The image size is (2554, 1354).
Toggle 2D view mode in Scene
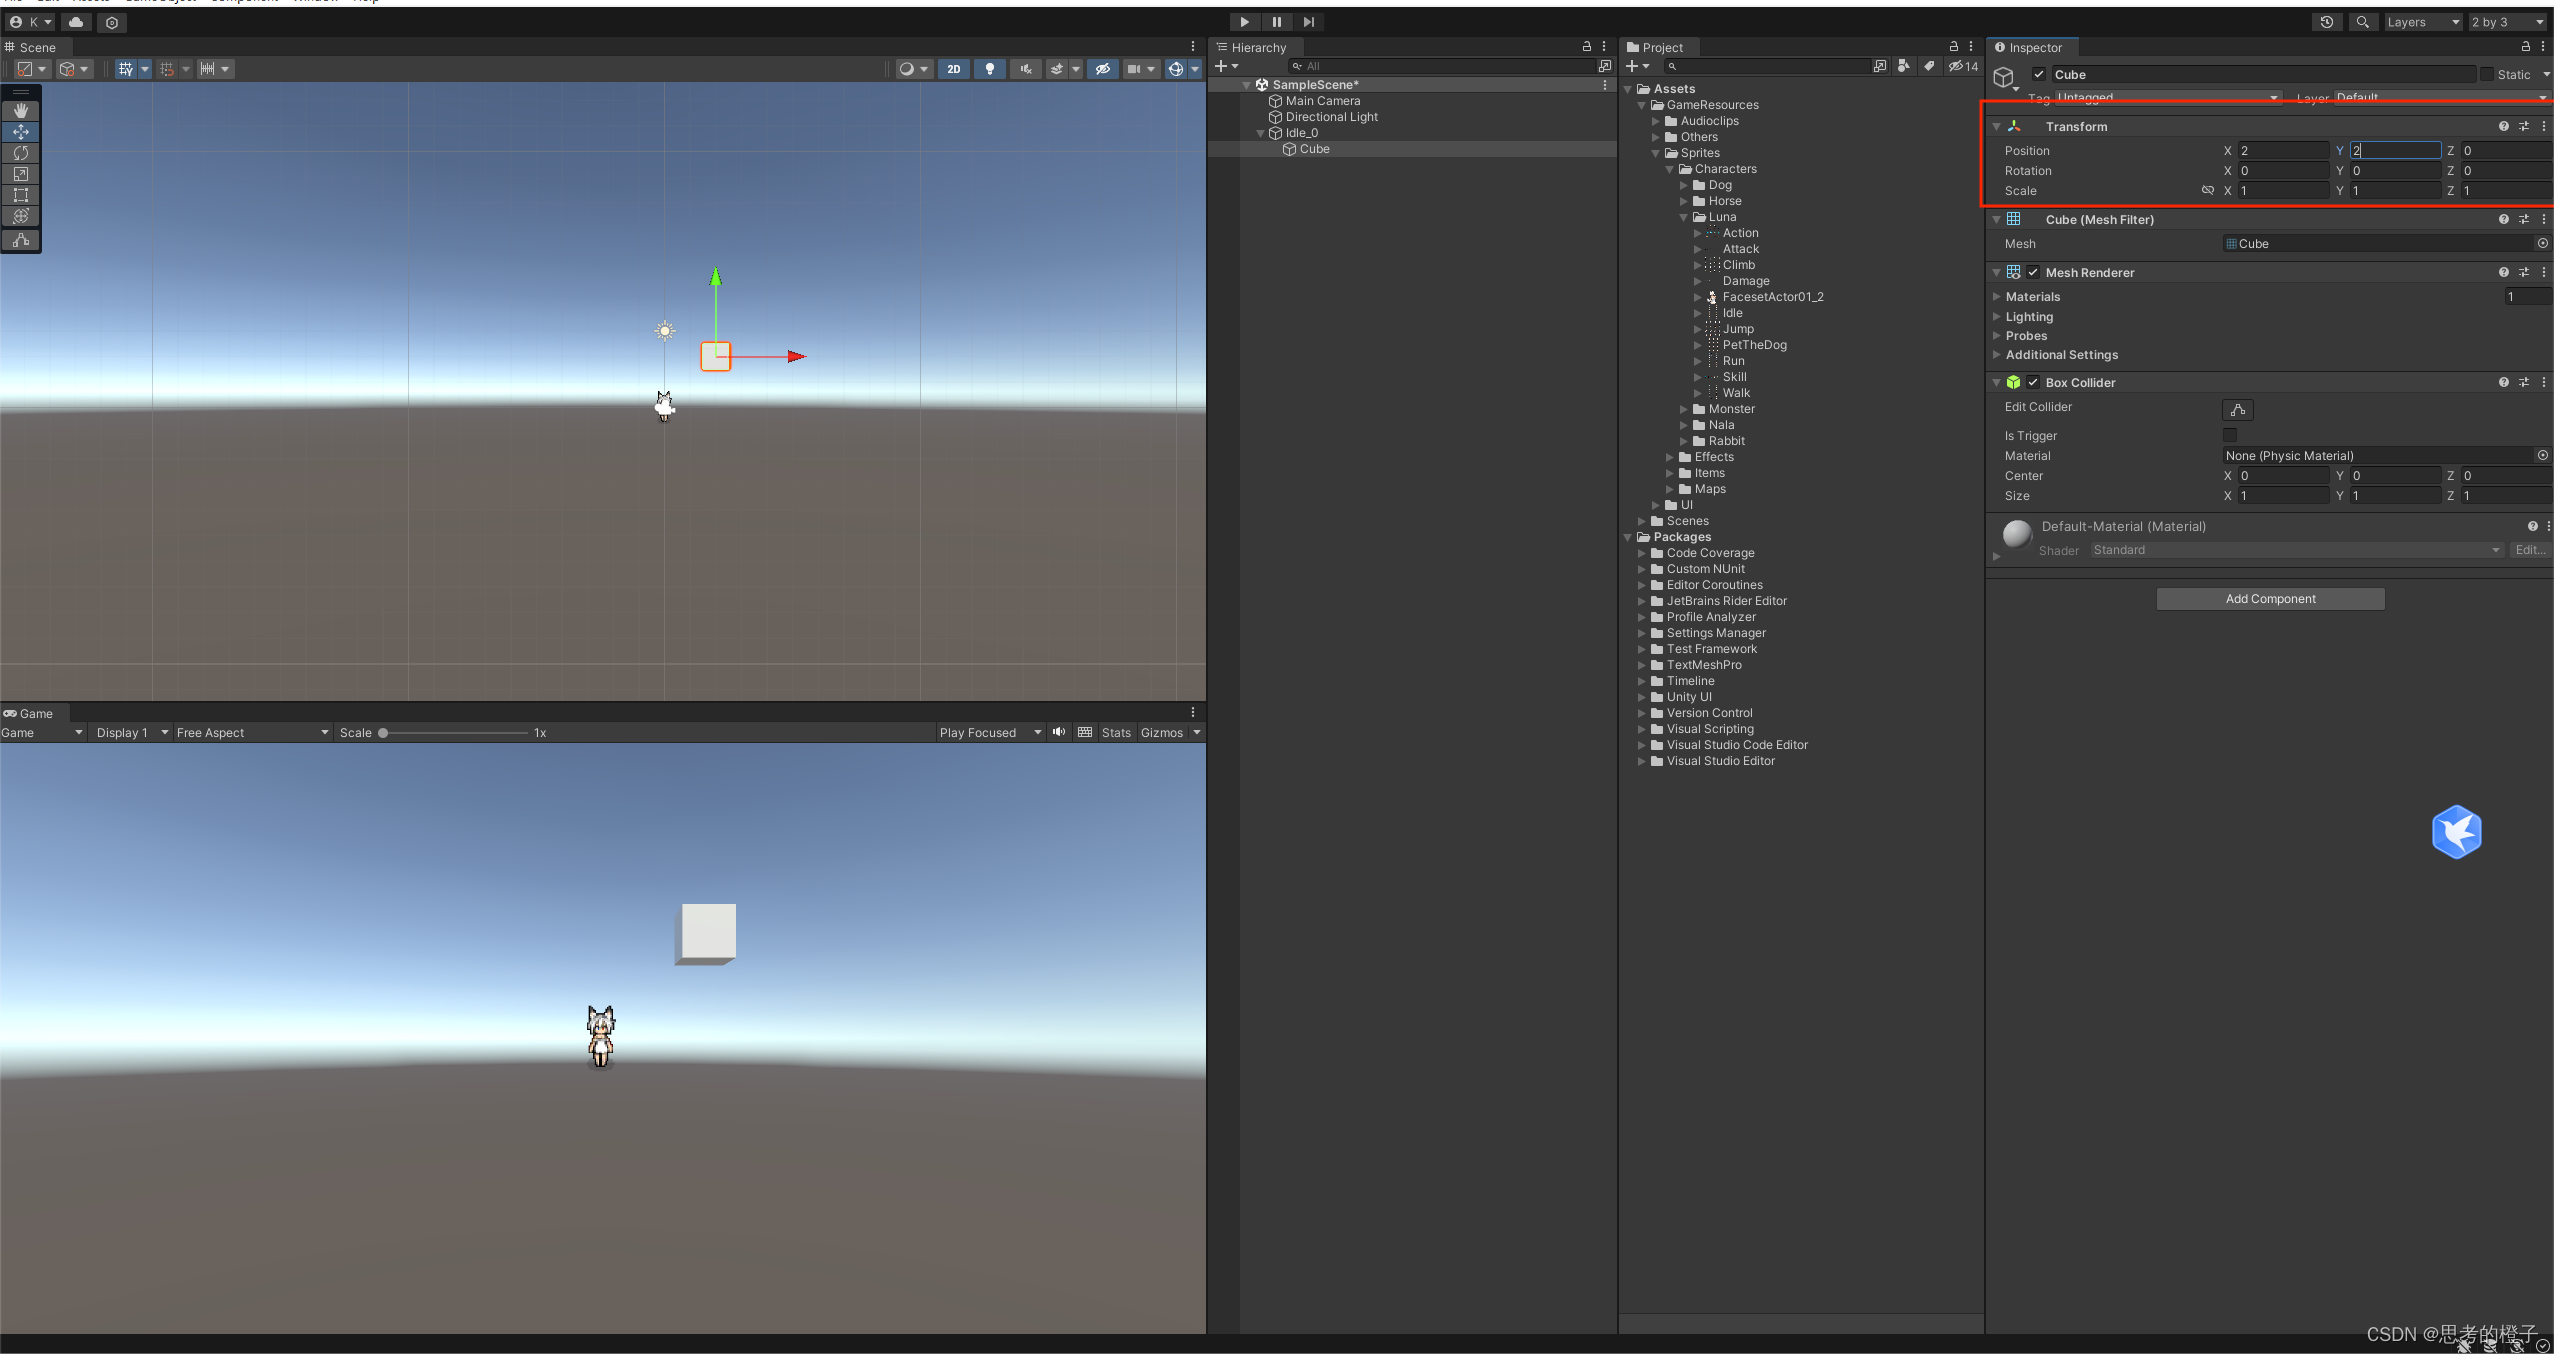(953, 69)
